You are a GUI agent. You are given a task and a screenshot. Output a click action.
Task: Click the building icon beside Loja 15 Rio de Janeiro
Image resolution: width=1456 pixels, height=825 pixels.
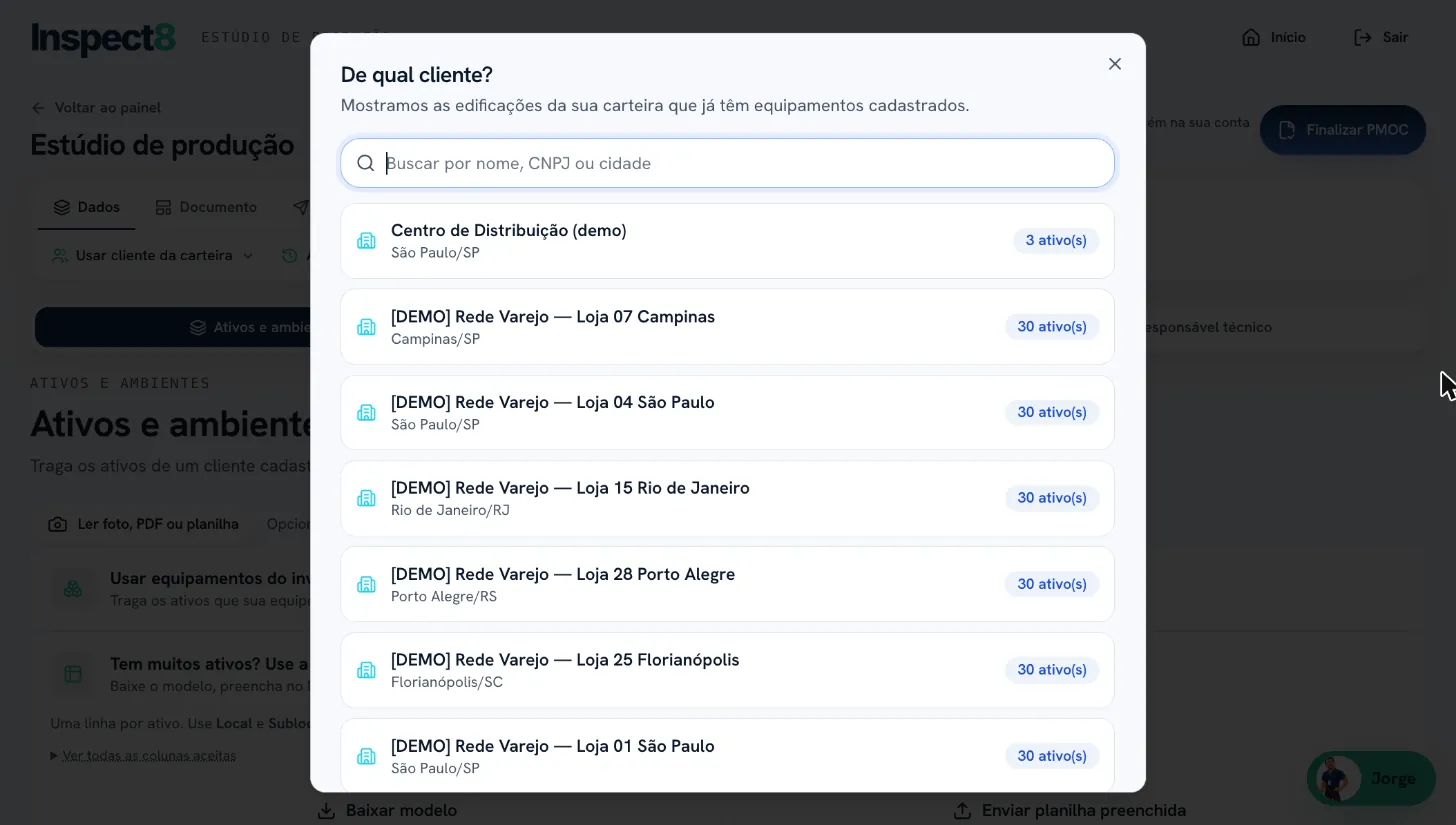pyautogui.click(x=366, y=498)
